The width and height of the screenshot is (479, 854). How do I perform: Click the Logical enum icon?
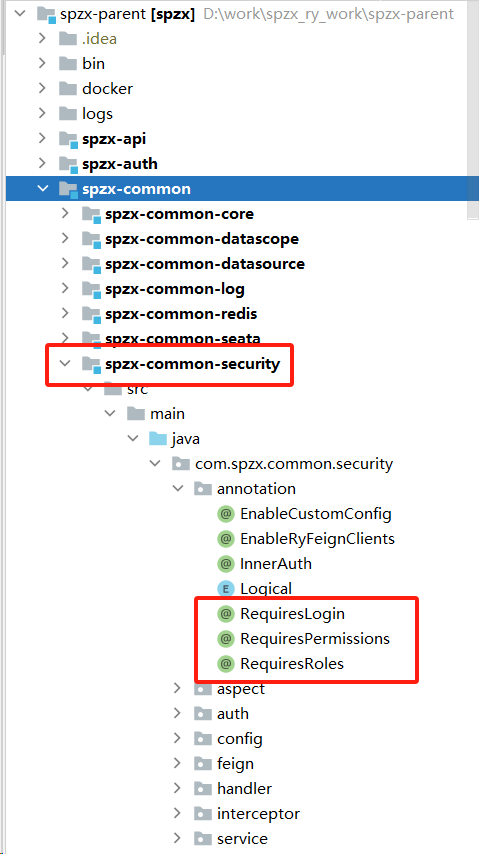coord(225,589)
